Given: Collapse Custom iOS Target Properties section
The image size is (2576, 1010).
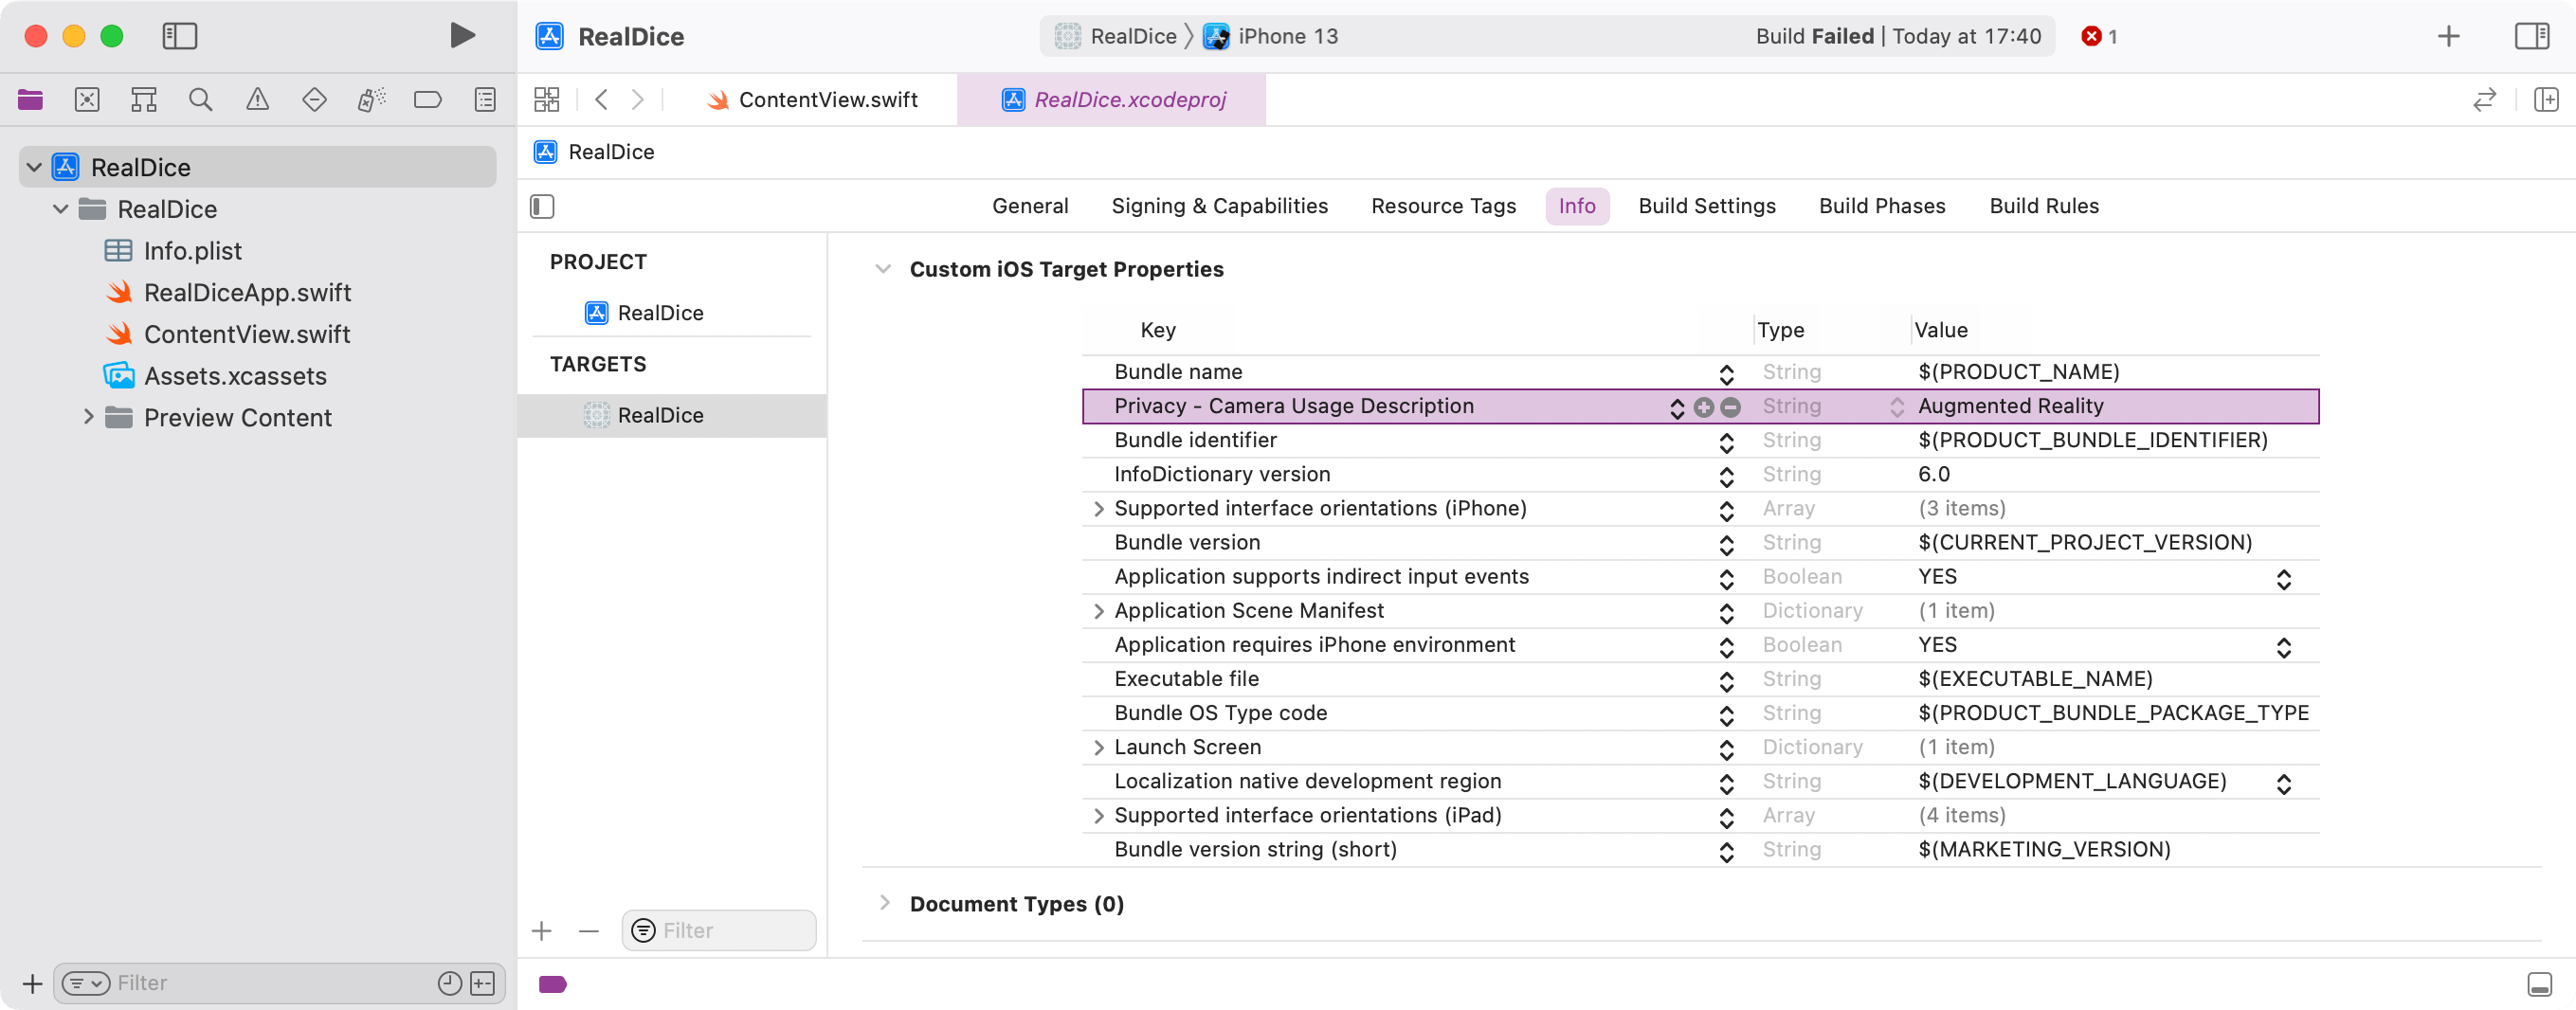Looking at the screenshot, I should (883, 269).
